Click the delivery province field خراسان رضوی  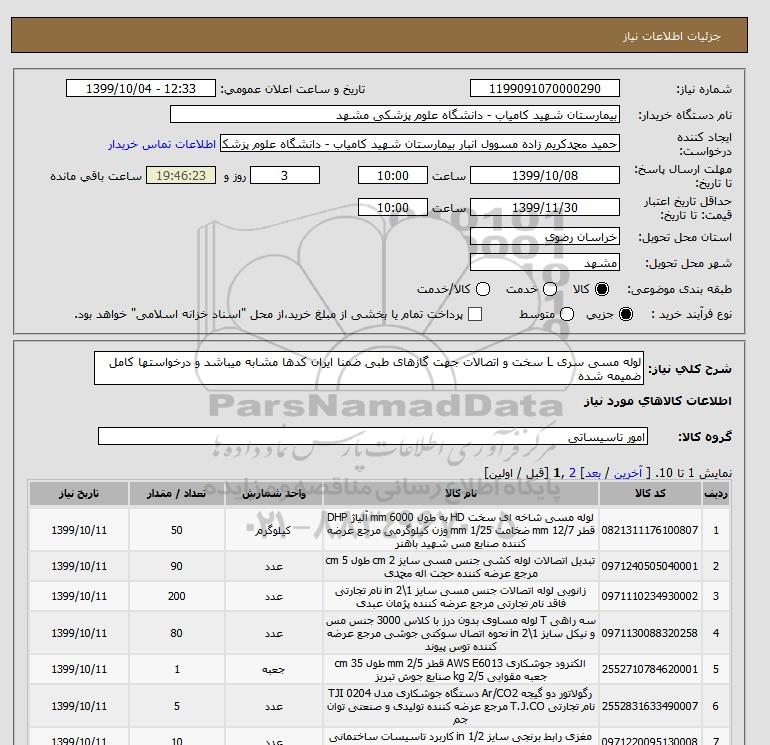(x=545, y=237)
